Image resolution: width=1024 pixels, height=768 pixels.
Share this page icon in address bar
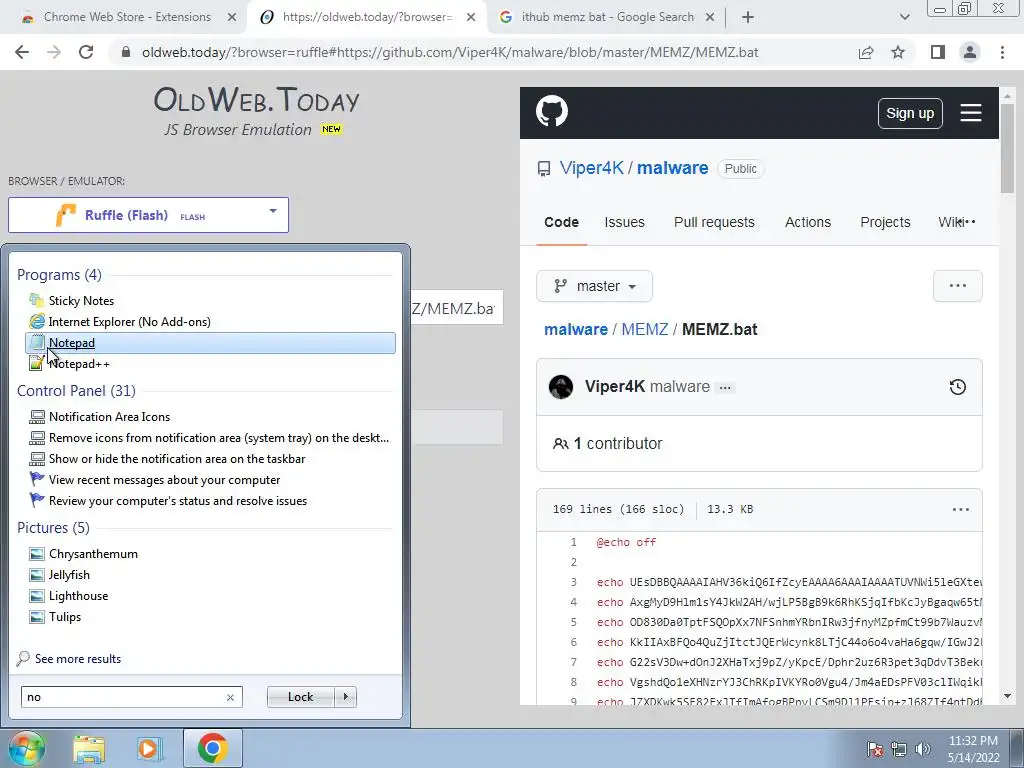click(x=866, y=52)
